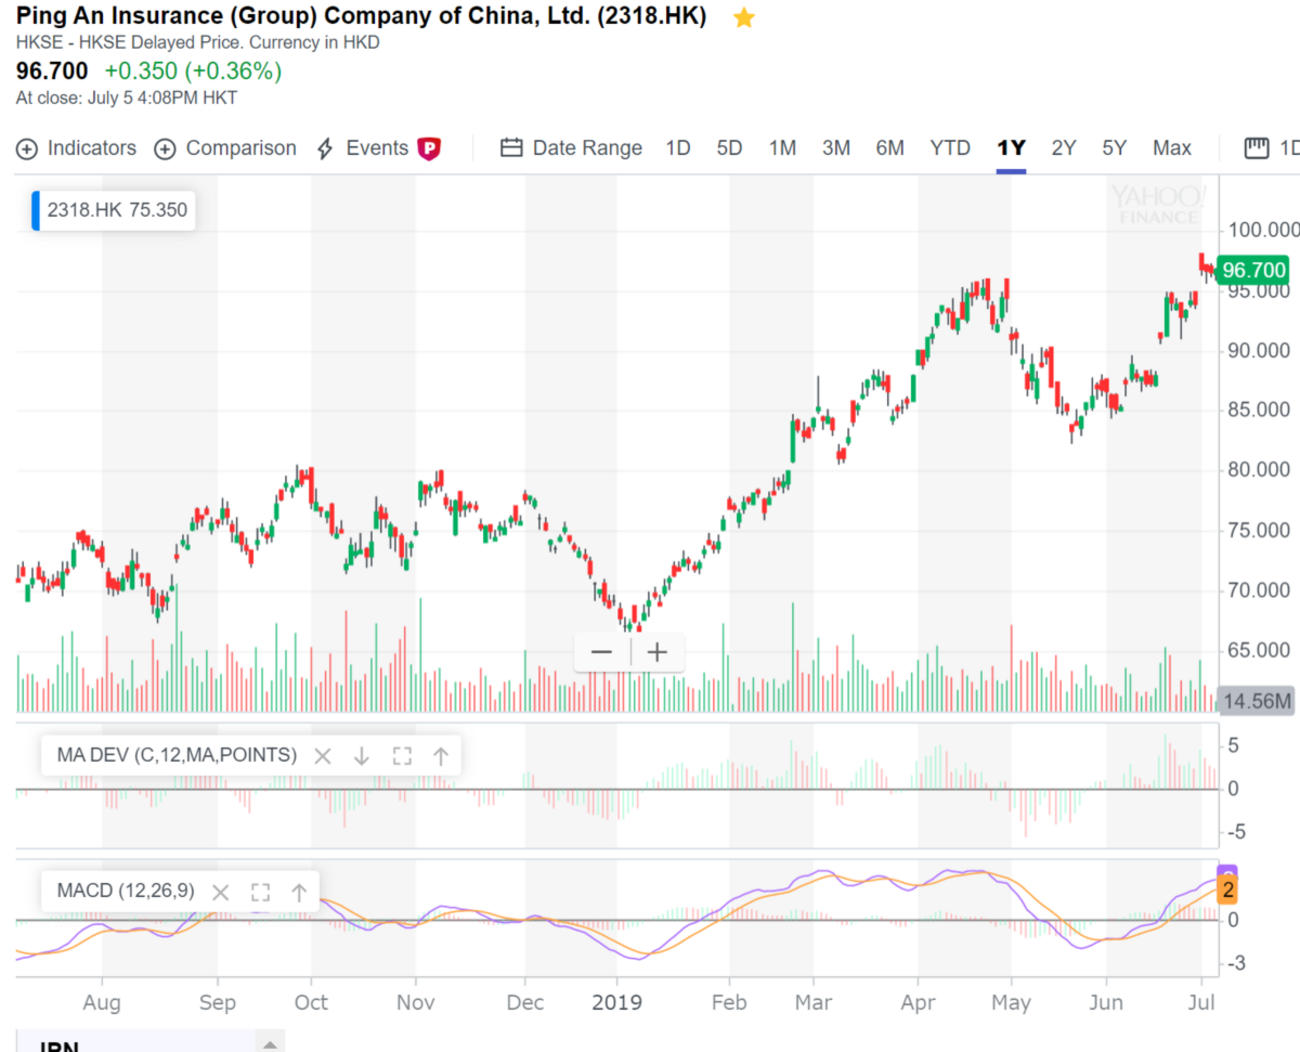Open the Comparison menu
The image size is (1300, 1052).
[x=225, y=148]
